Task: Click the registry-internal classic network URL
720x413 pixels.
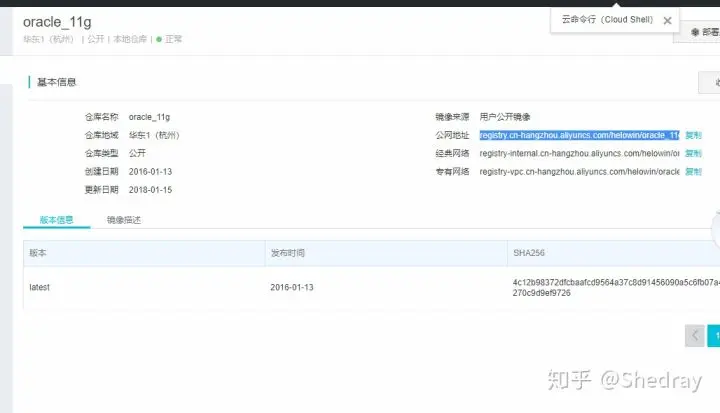Action: coord(579,153)
